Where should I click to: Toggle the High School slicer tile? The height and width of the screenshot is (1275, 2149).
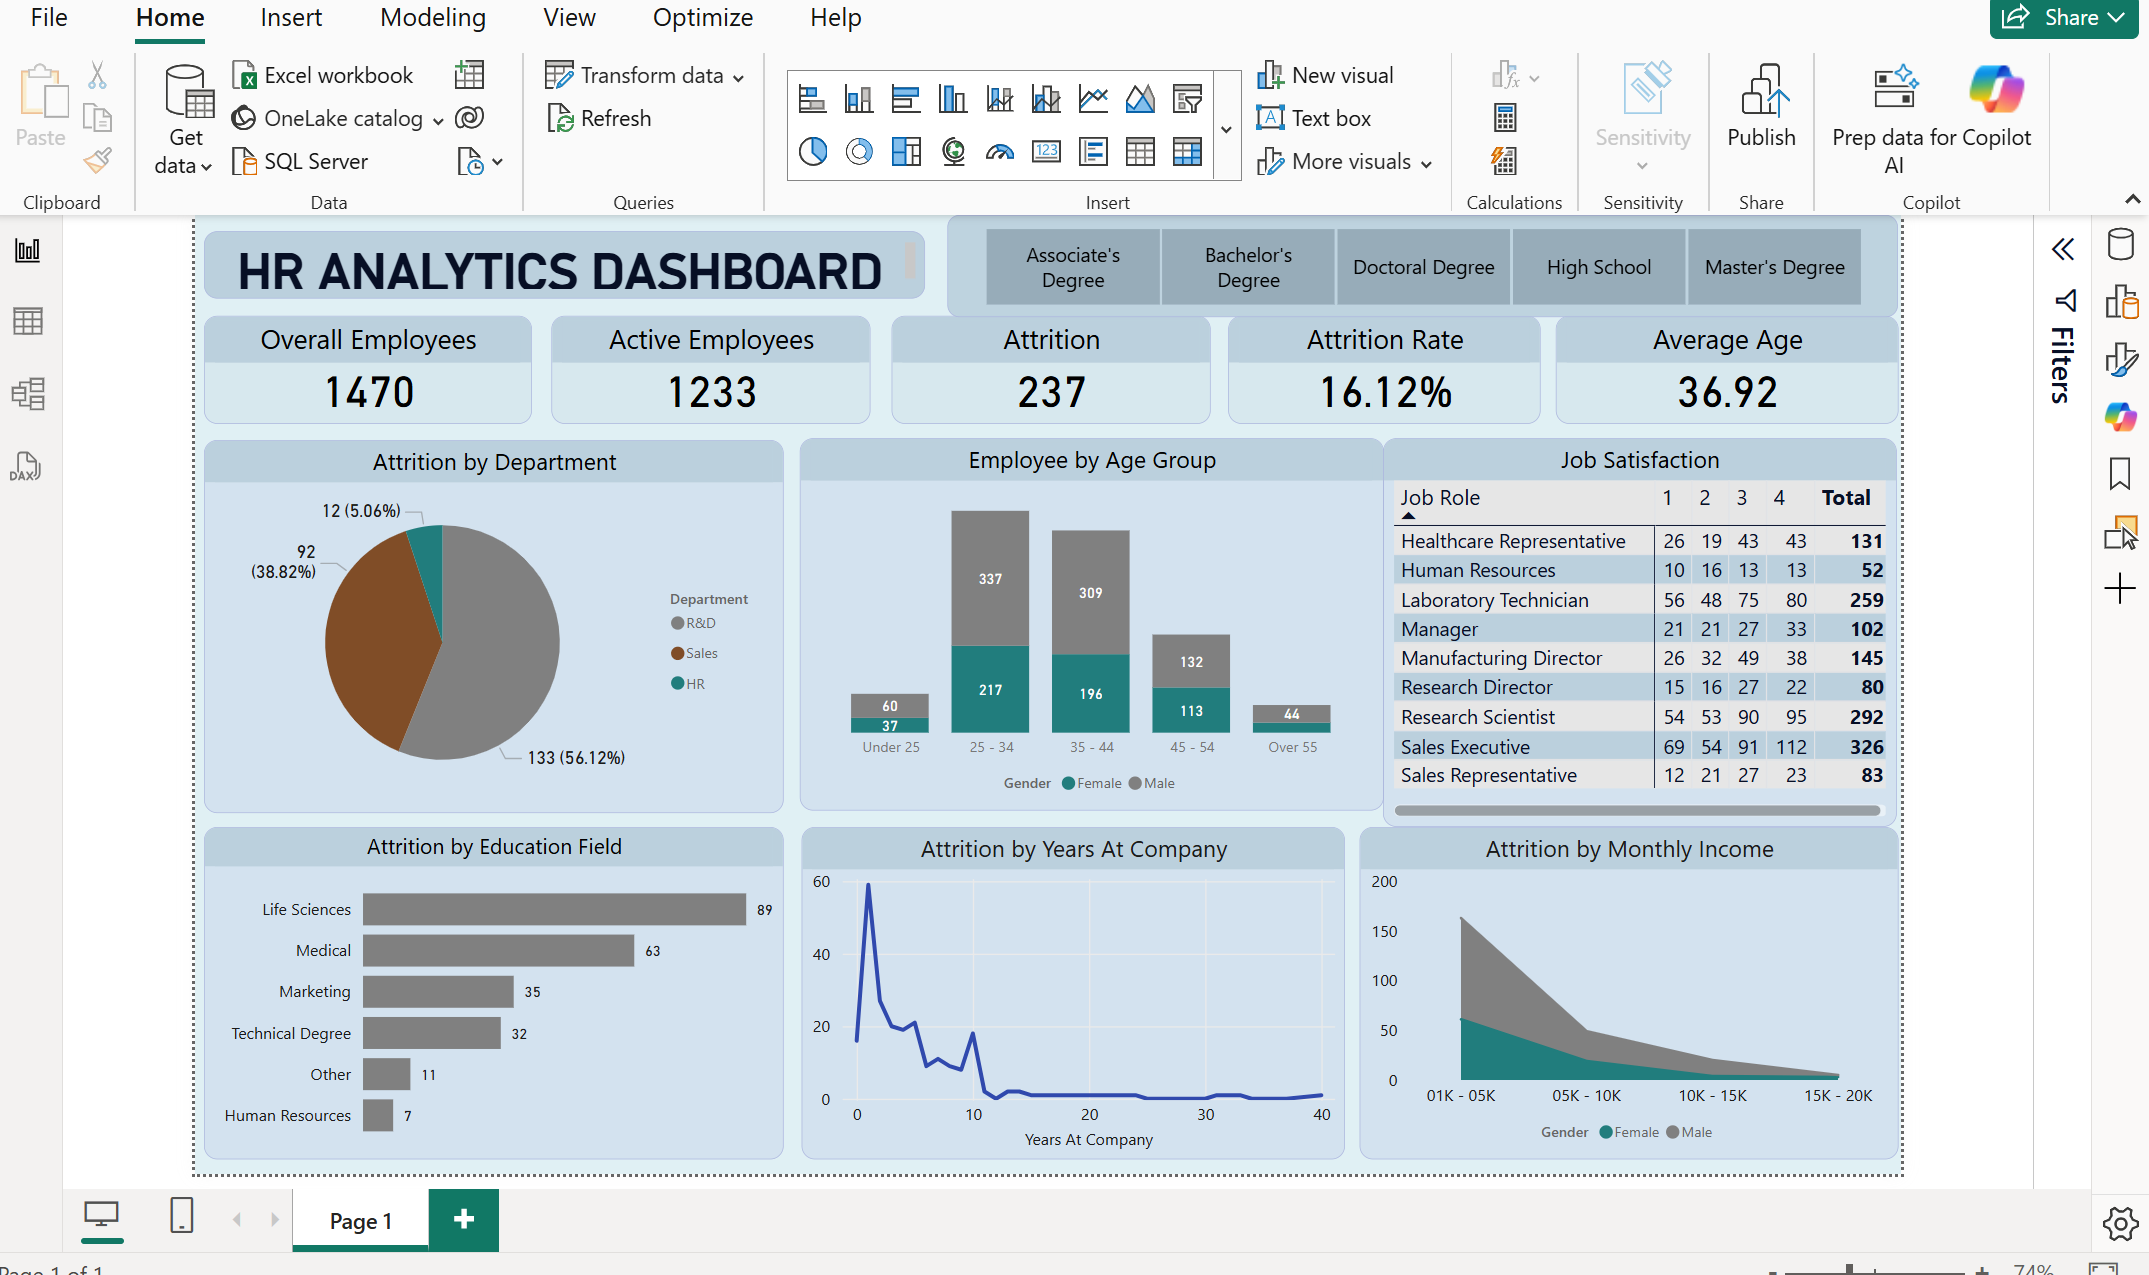coord(1598,267)
